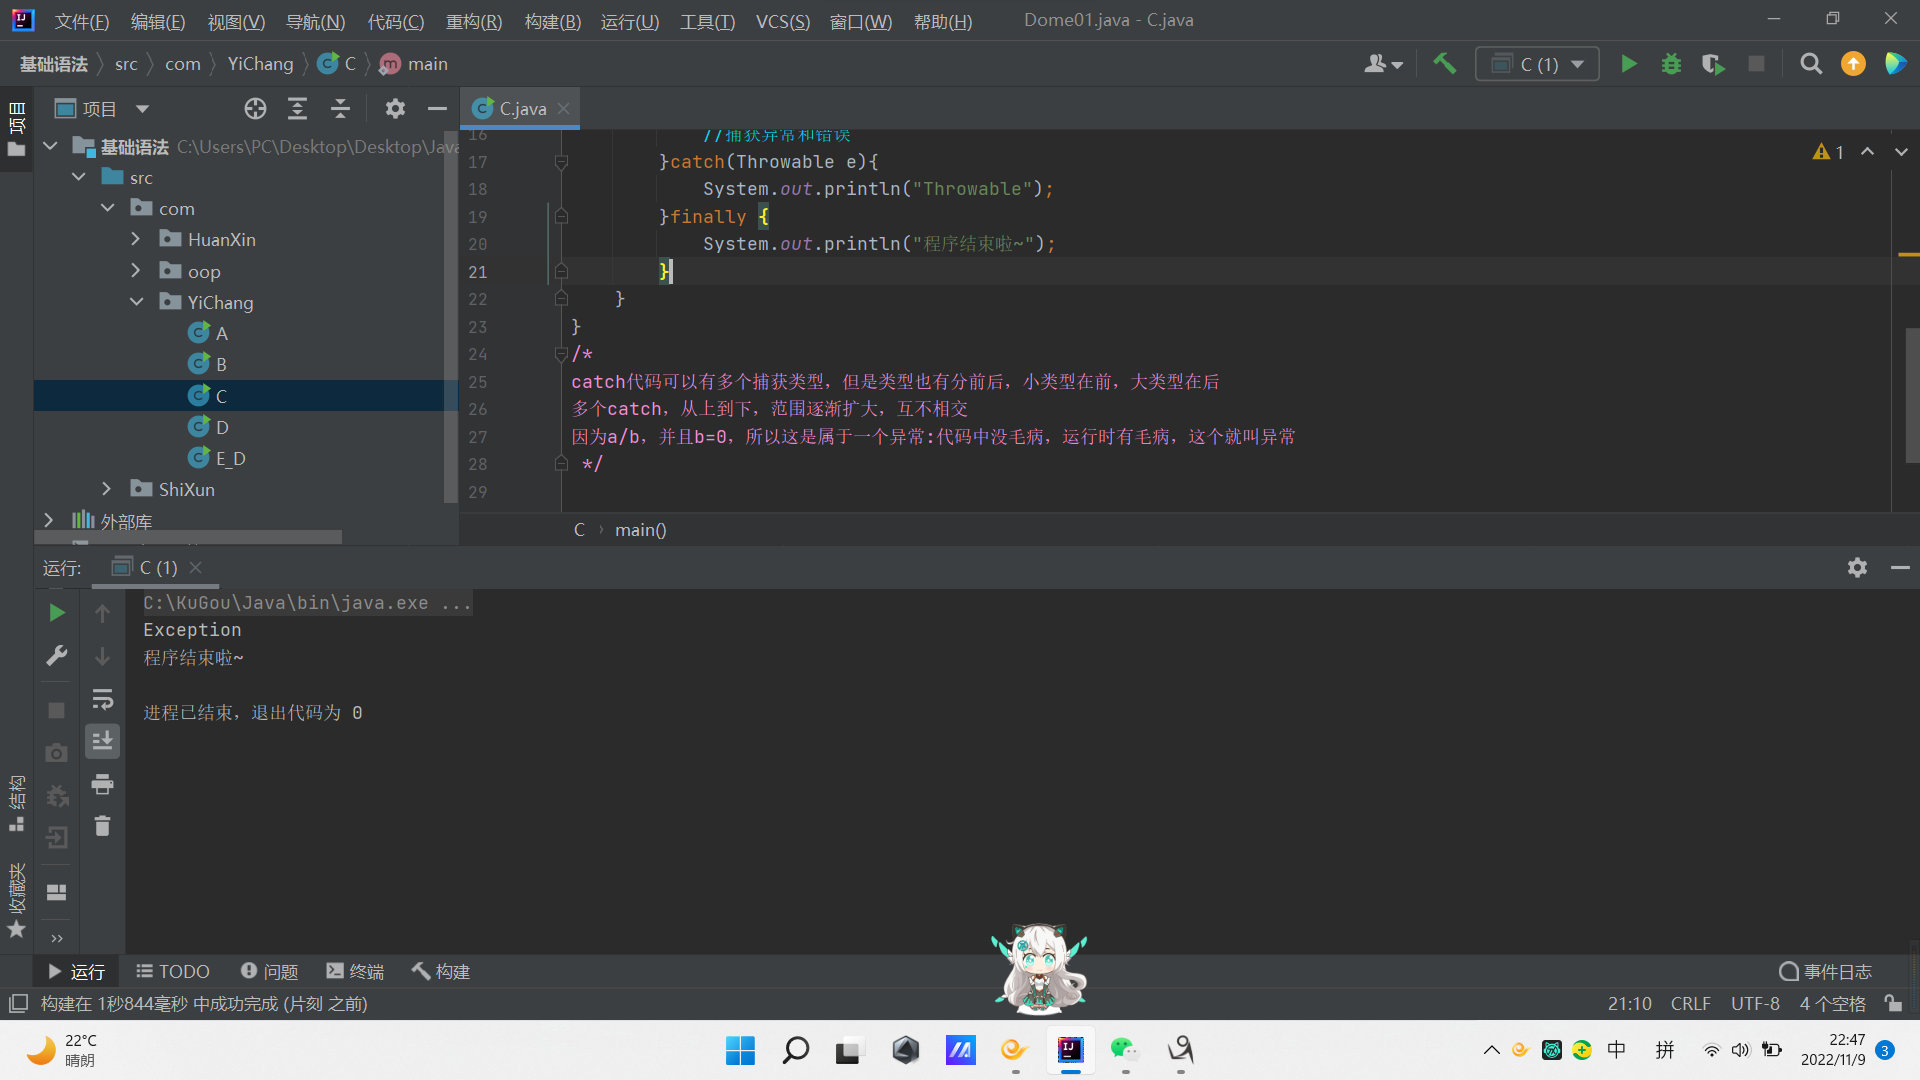Collapse the YiChang package
This screenshot has height=1080, width=1920.
(136, 302)
